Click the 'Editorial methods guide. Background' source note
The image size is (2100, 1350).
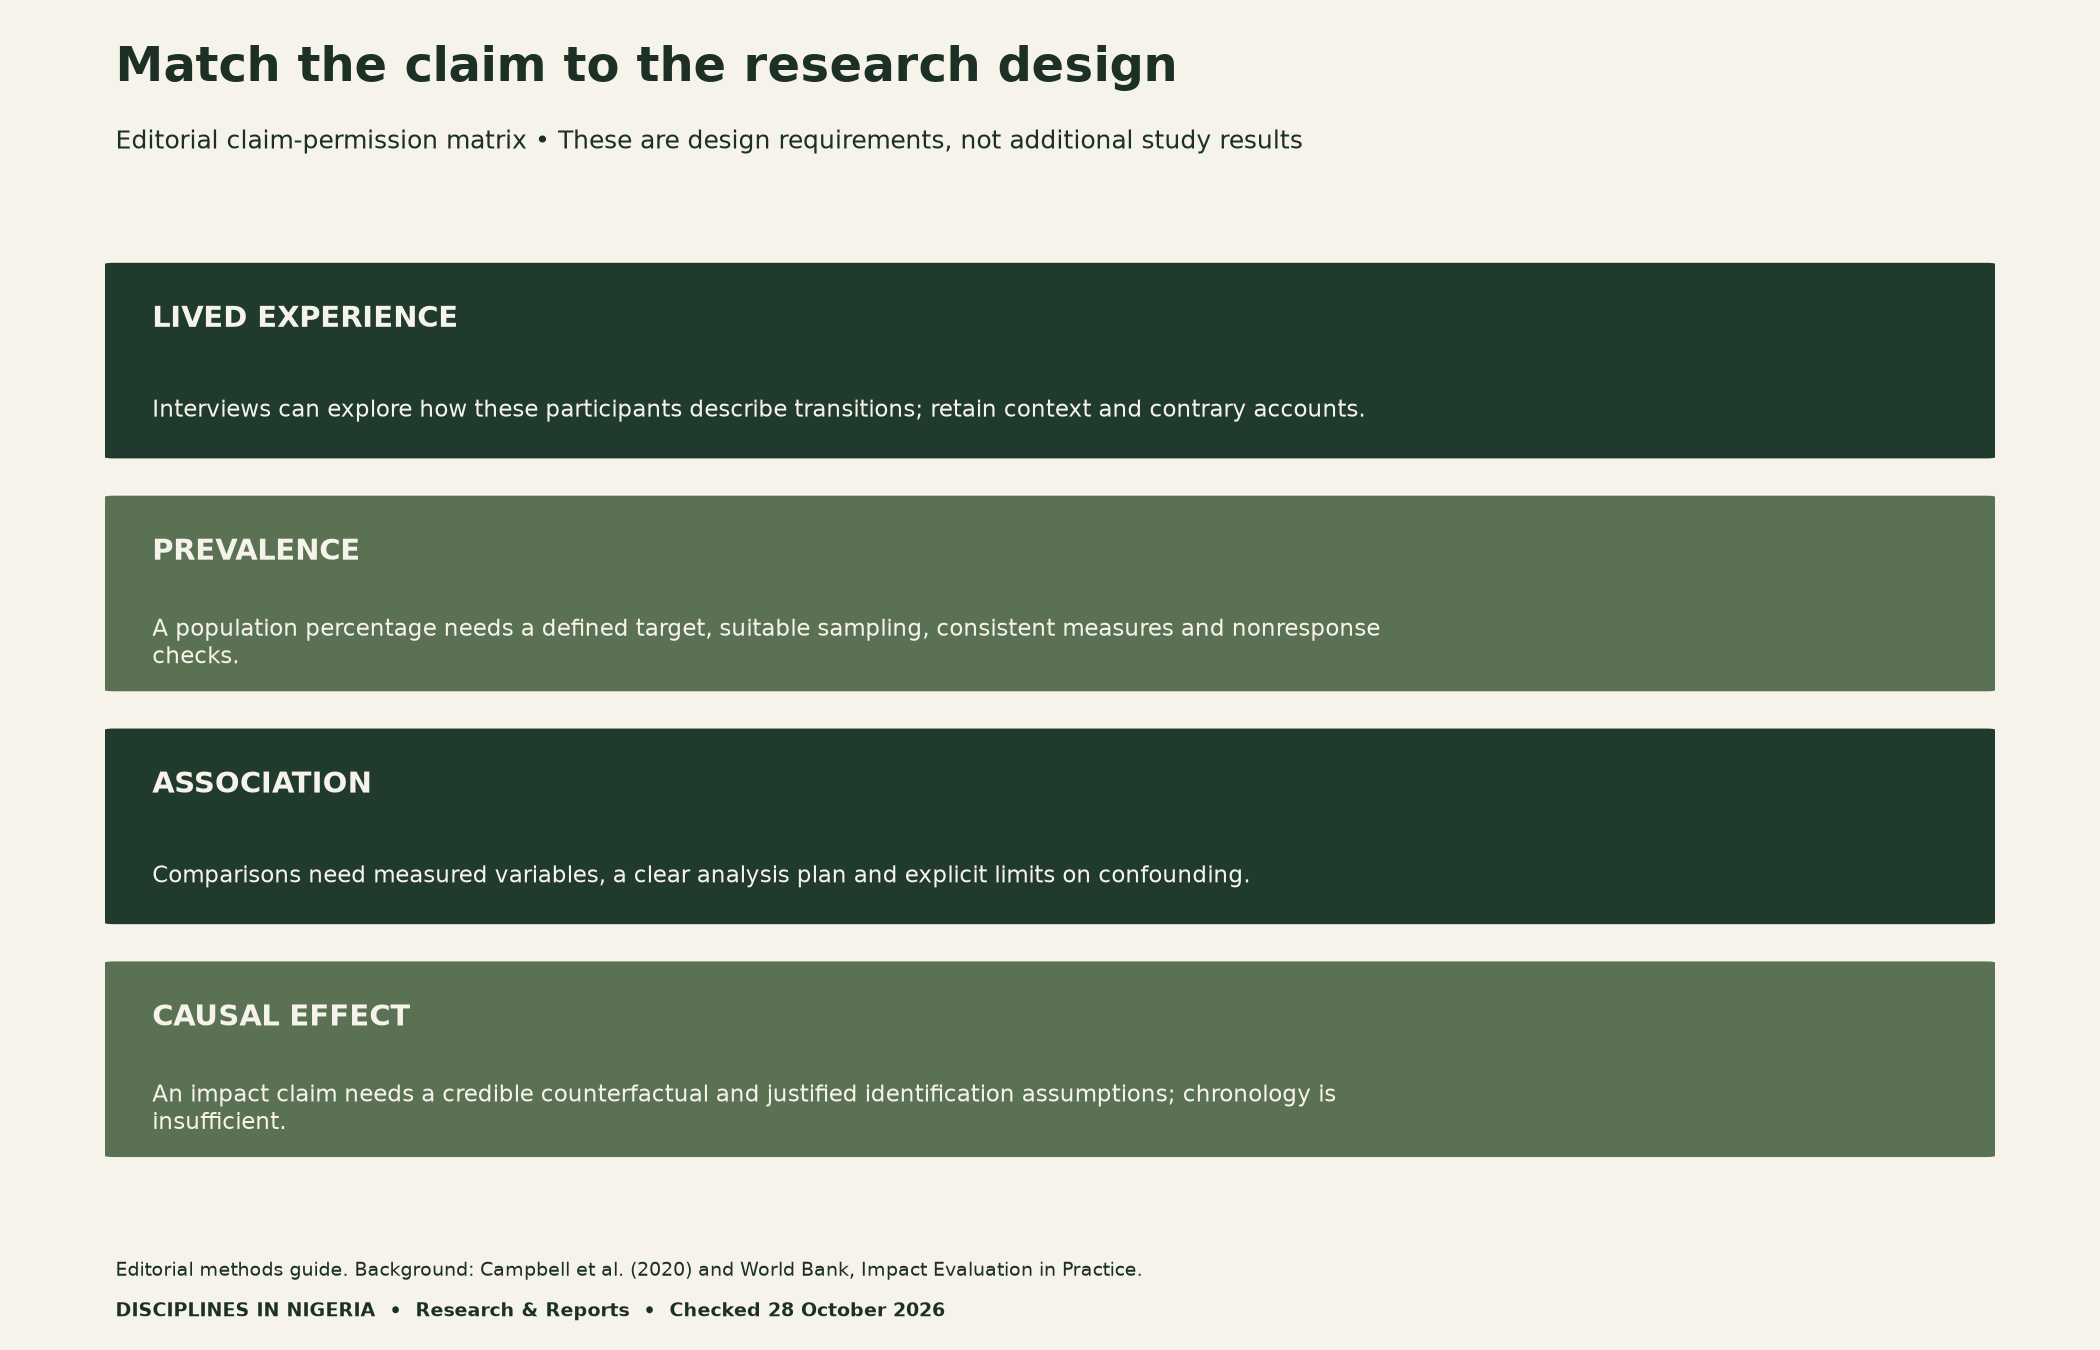click(629, 1270)
